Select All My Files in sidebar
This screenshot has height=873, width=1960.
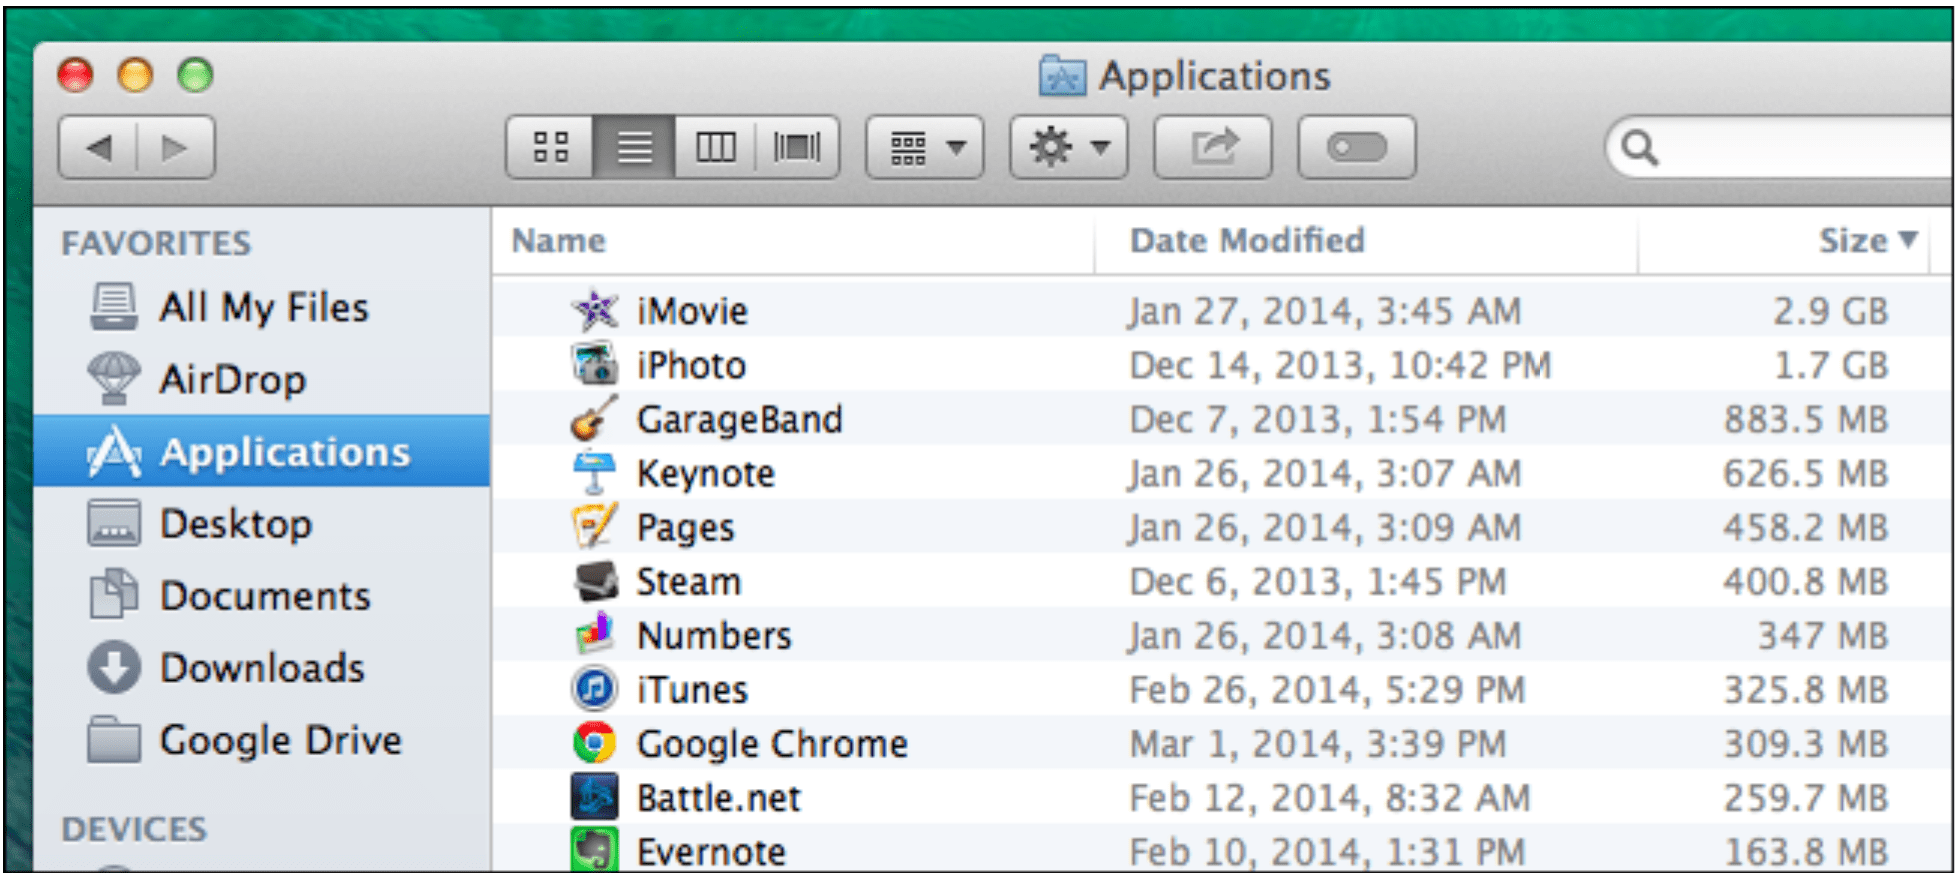point(262,307)
